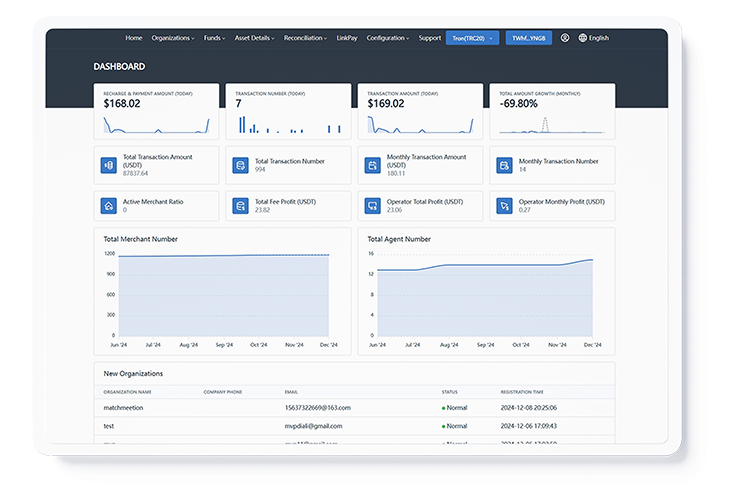This screenshot has width=730, height=500.
Task: Expand the Funds dropdown menu
Action: click(214, 38)
